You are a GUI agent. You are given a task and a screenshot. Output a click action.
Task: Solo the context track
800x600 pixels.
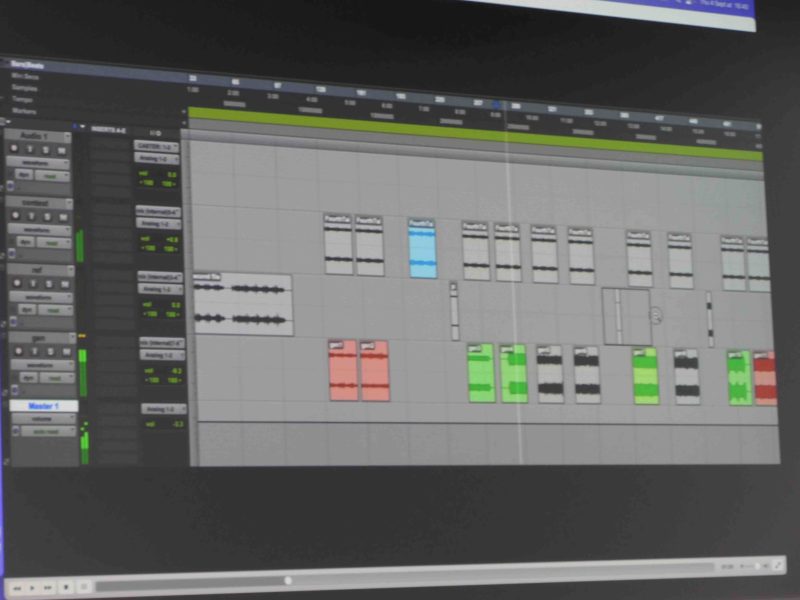[x=46, y=216]
